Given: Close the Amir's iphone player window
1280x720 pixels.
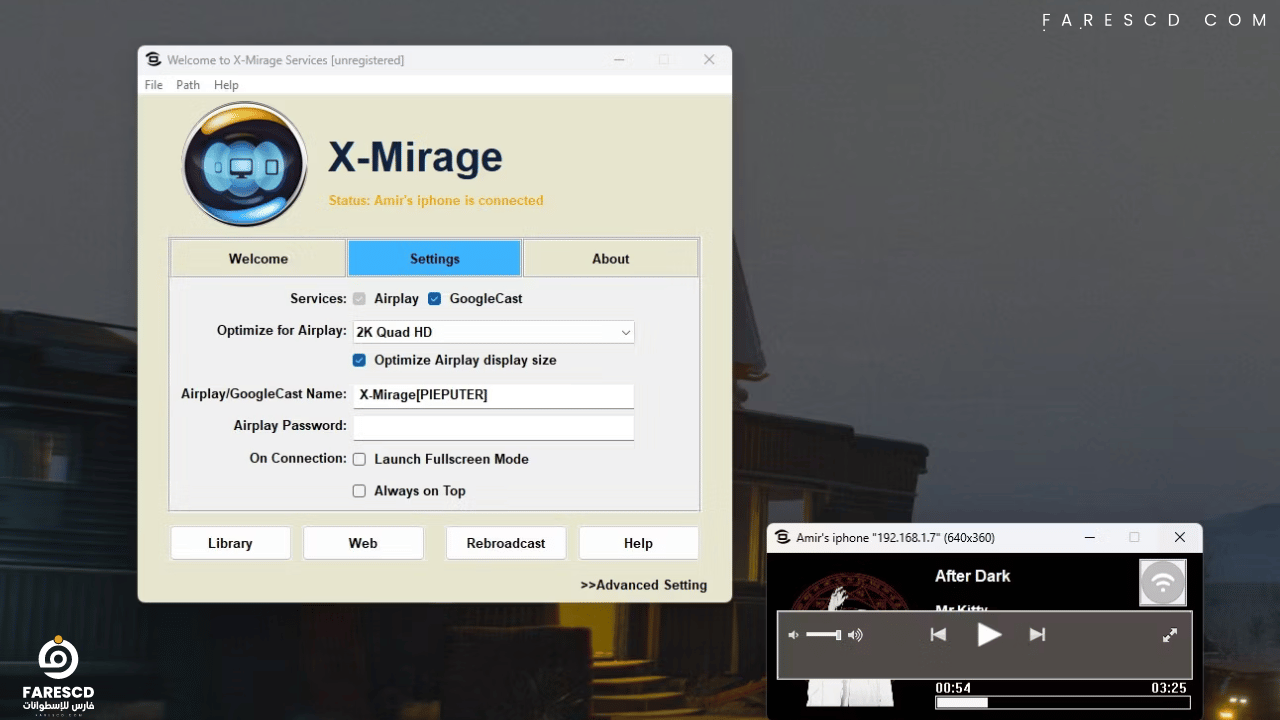Looking at the screenshot, I should (x=1180, y=537).
